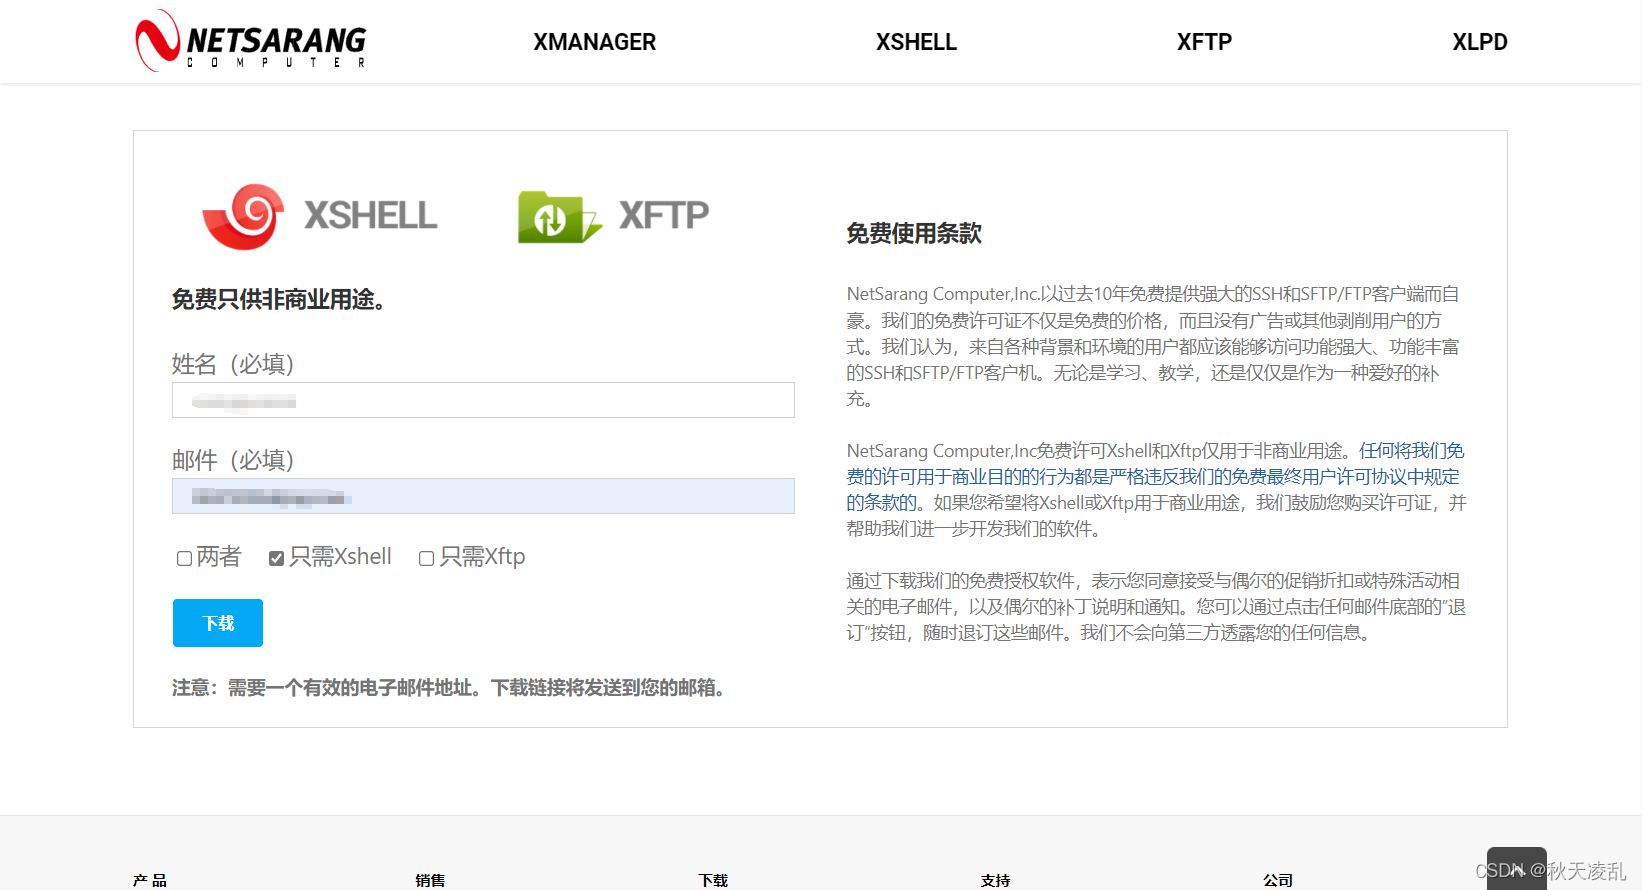Click the 下载 footer heading

[713, 880]
